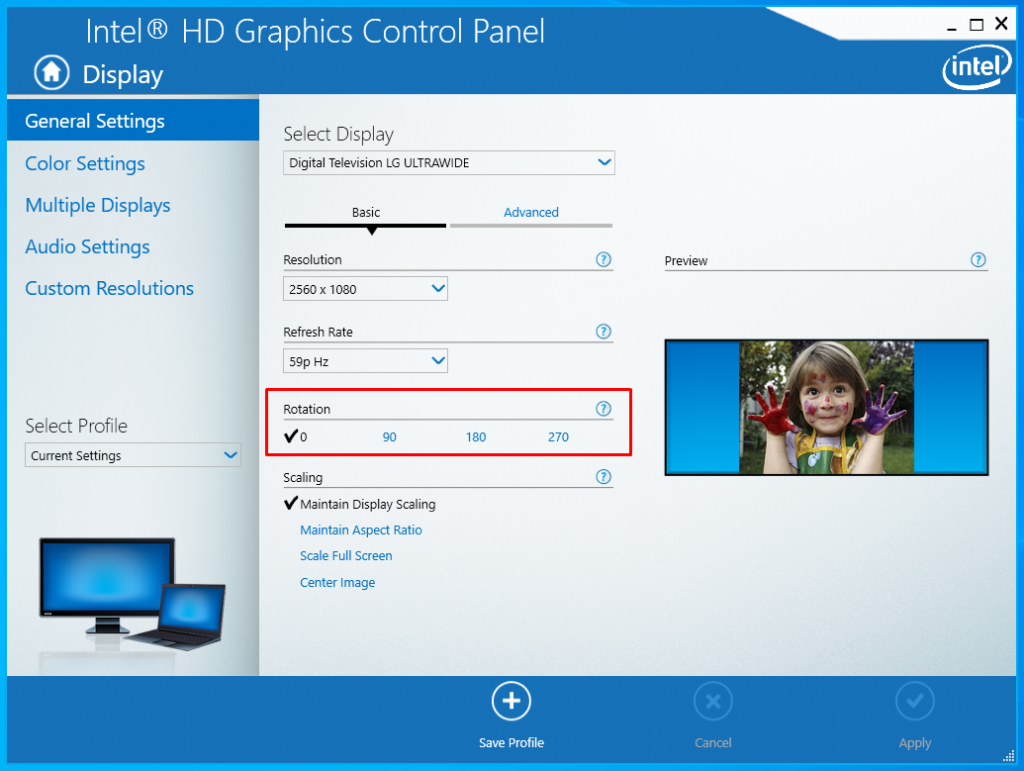
Task: Open the Select Display dropdown
Action: [x=449, y=163]
